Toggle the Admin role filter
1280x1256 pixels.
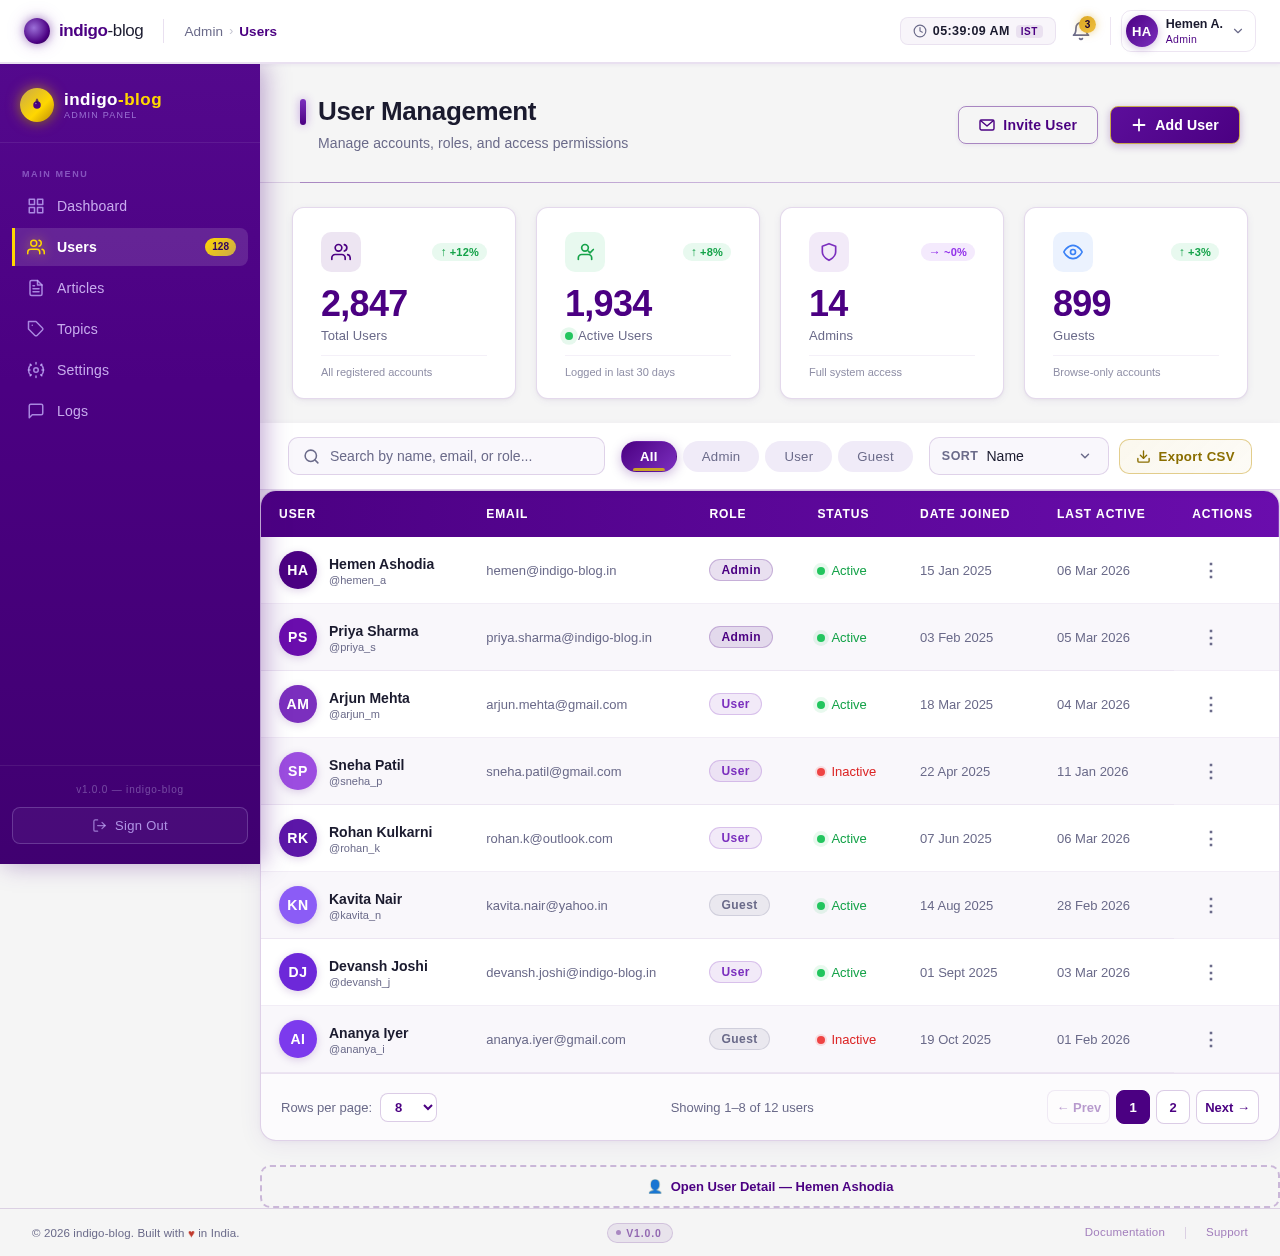point(720,456)
